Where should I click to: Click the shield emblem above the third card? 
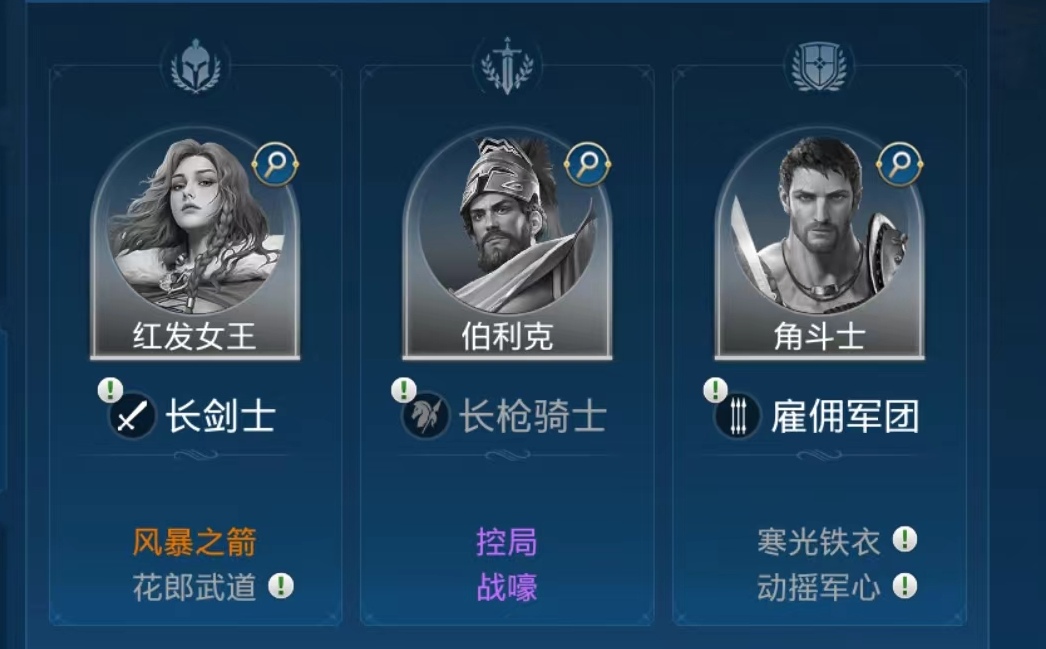click(x=819, y=66)
